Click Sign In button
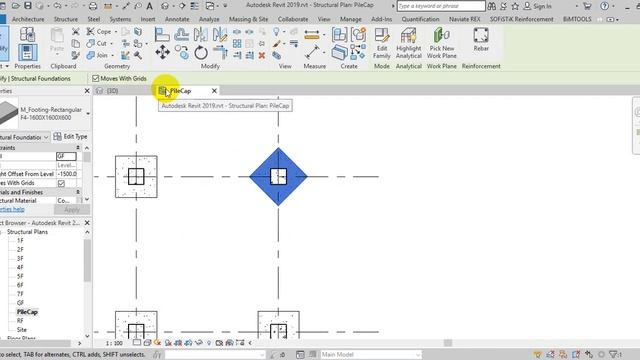The image size is (640, 360). click(537, 6)
